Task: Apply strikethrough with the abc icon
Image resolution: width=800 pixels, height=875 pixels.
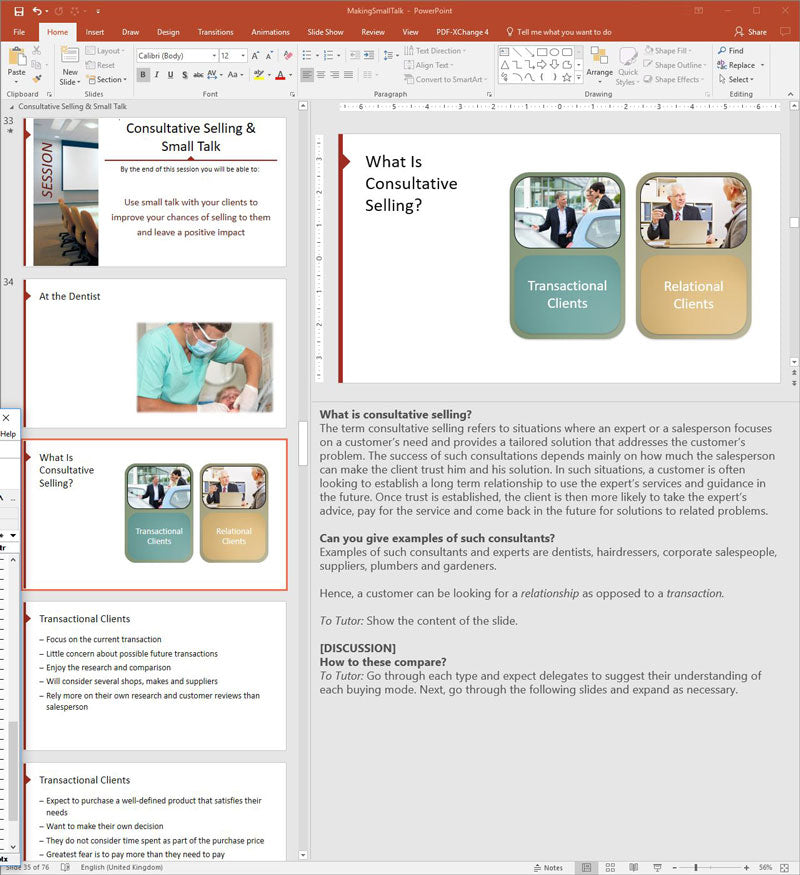Action: coord(198,75)
